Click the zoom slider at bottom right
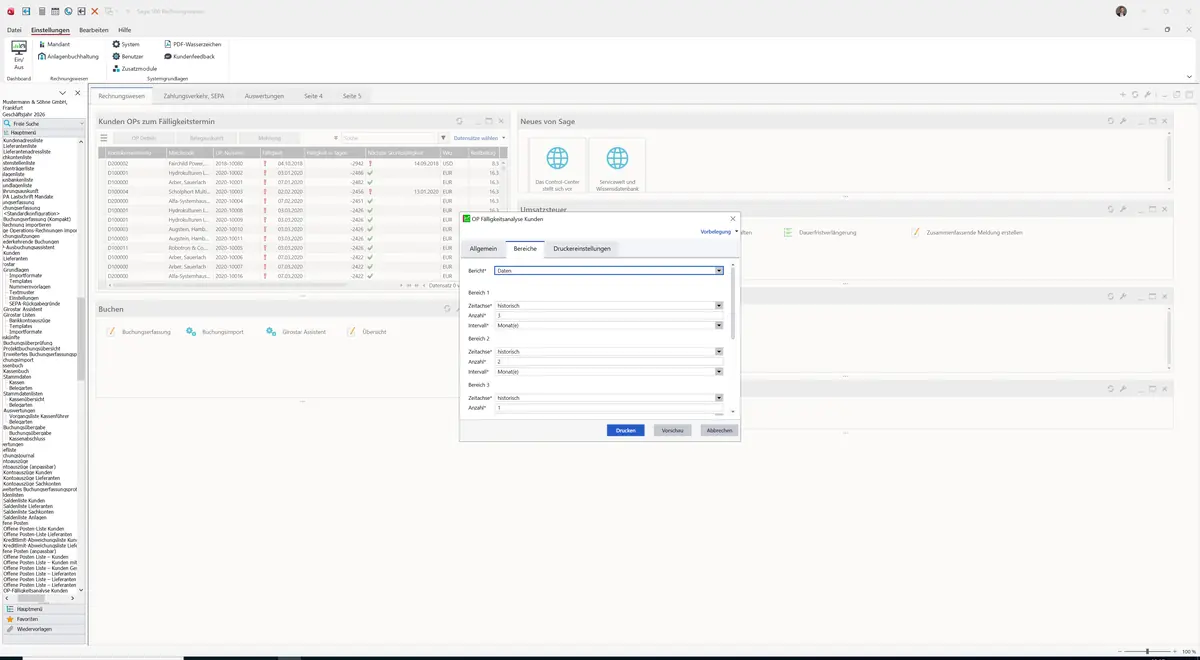This screenshot has width=1200, height=660. tap(1147, 651)
